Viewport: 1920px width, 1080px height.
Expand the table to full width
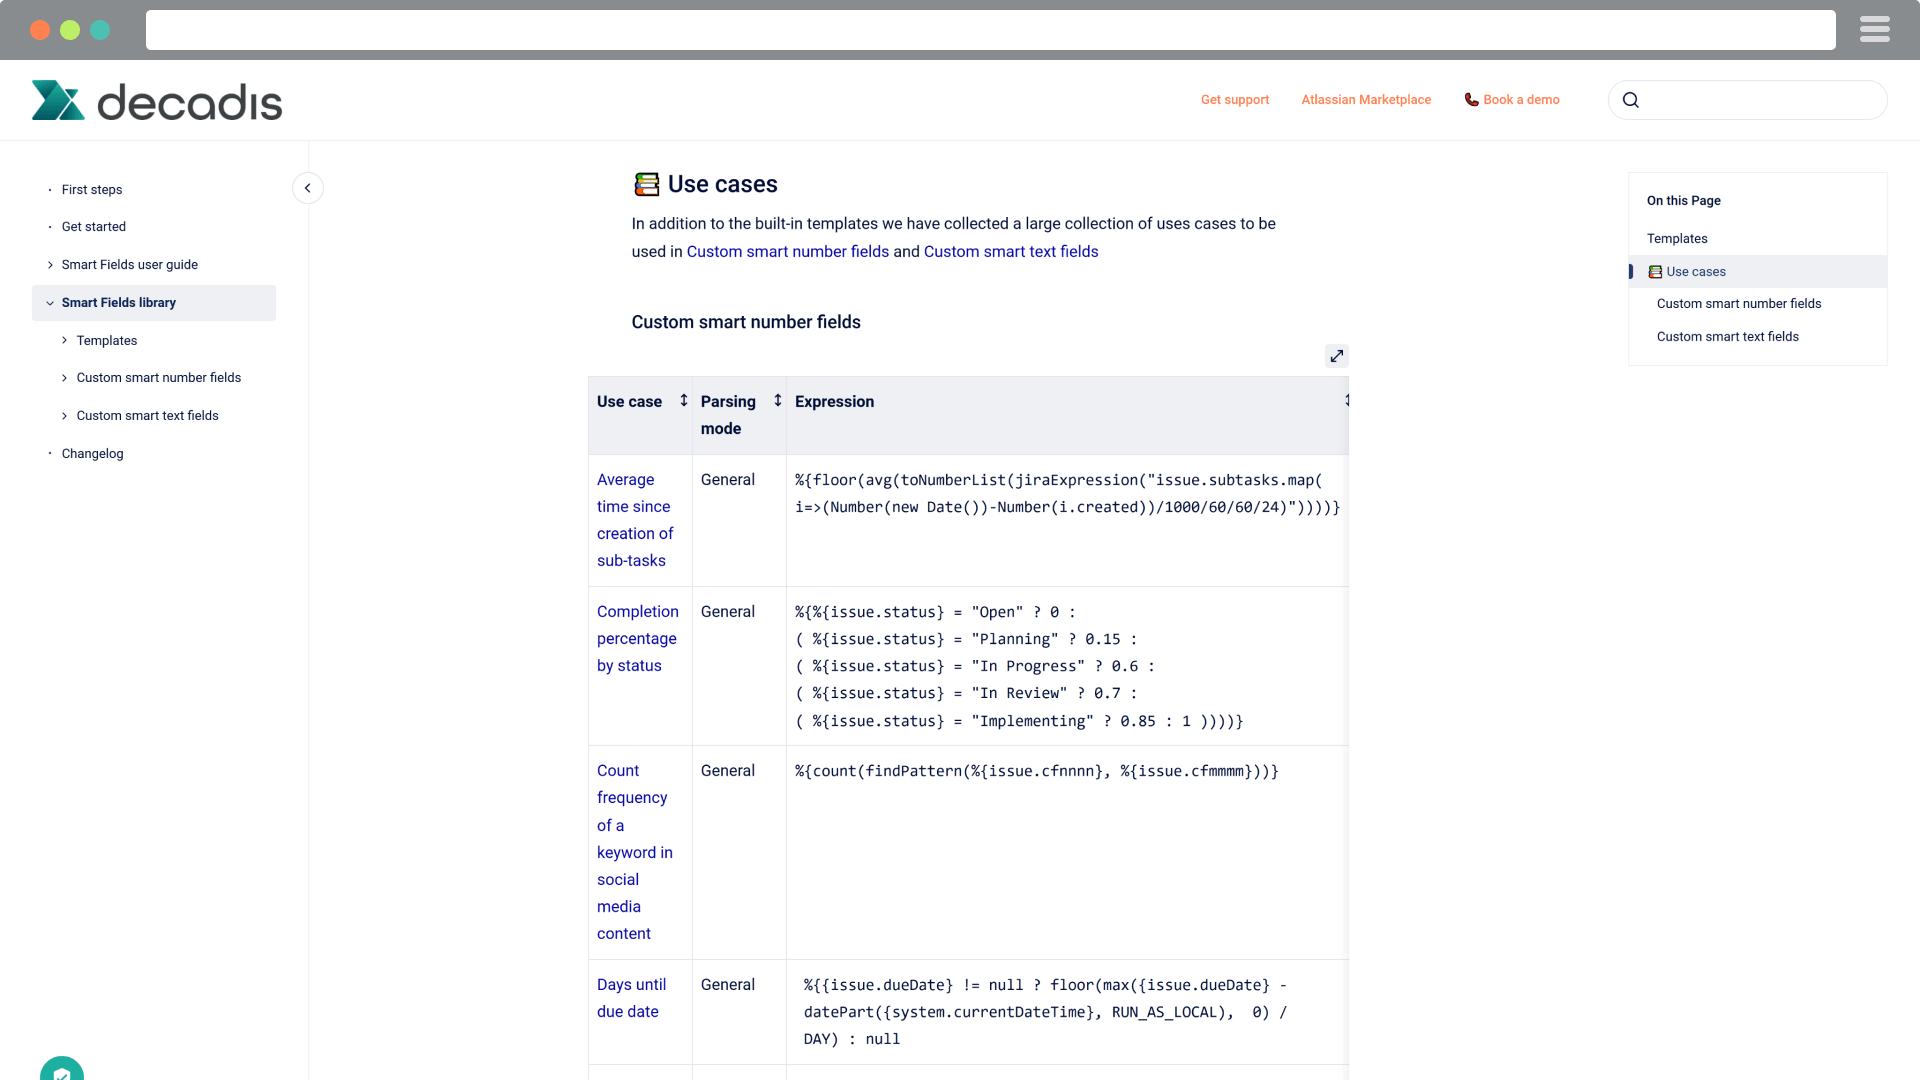tap(1336, 356)
